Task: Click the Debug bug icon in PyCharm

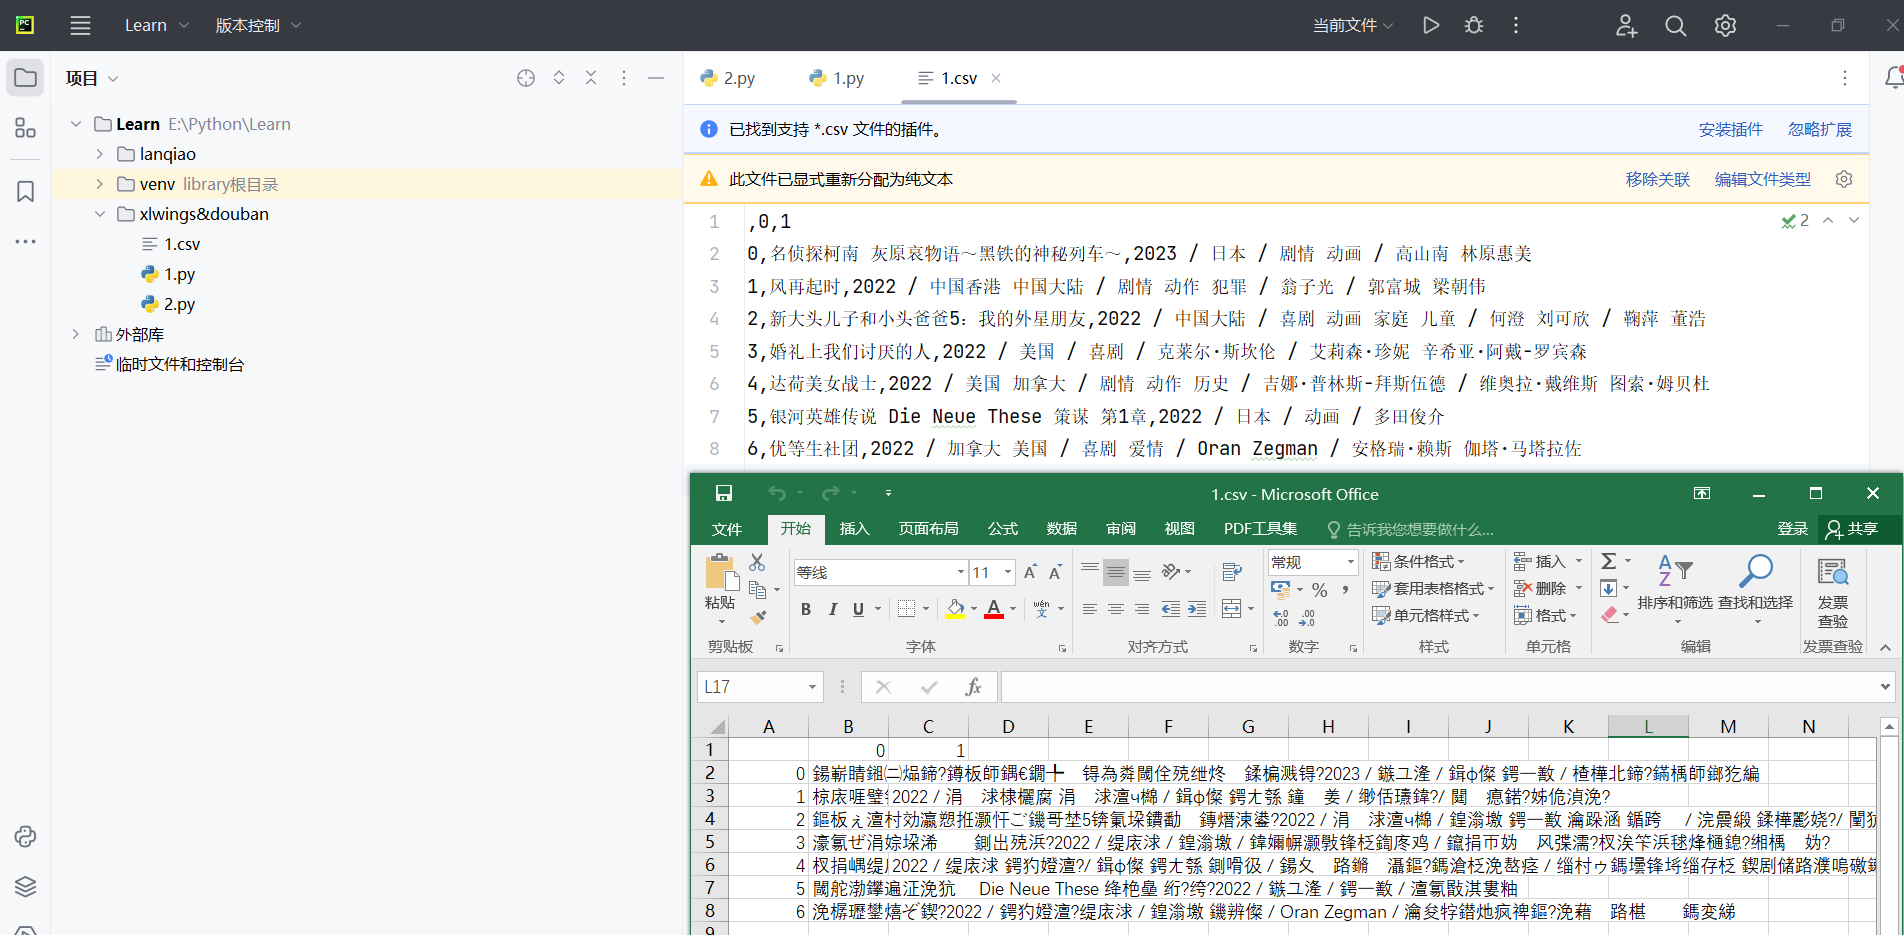Action: 1474,25
